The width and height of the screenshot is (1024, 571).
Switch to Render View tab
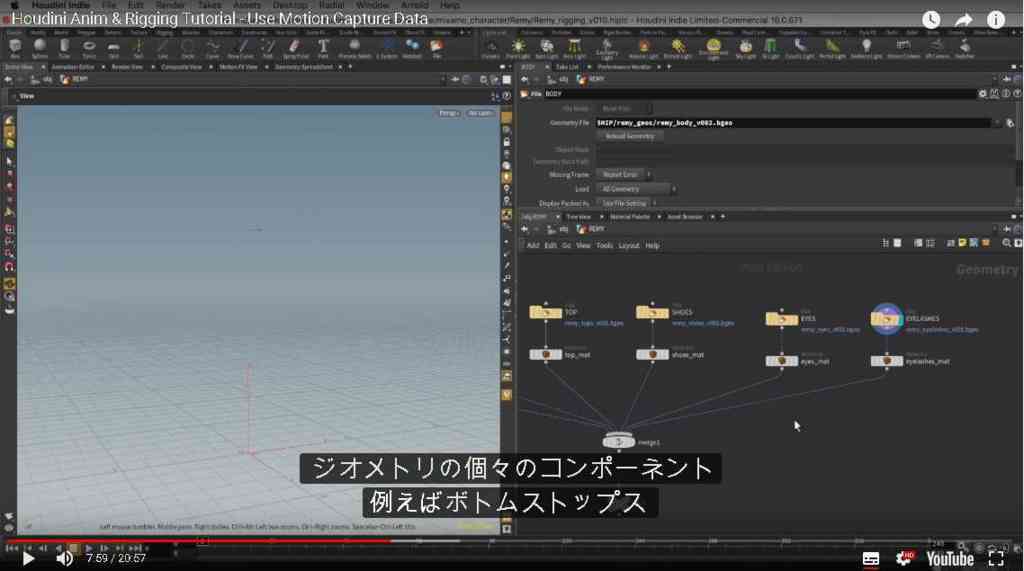click(x=127, y=67)
